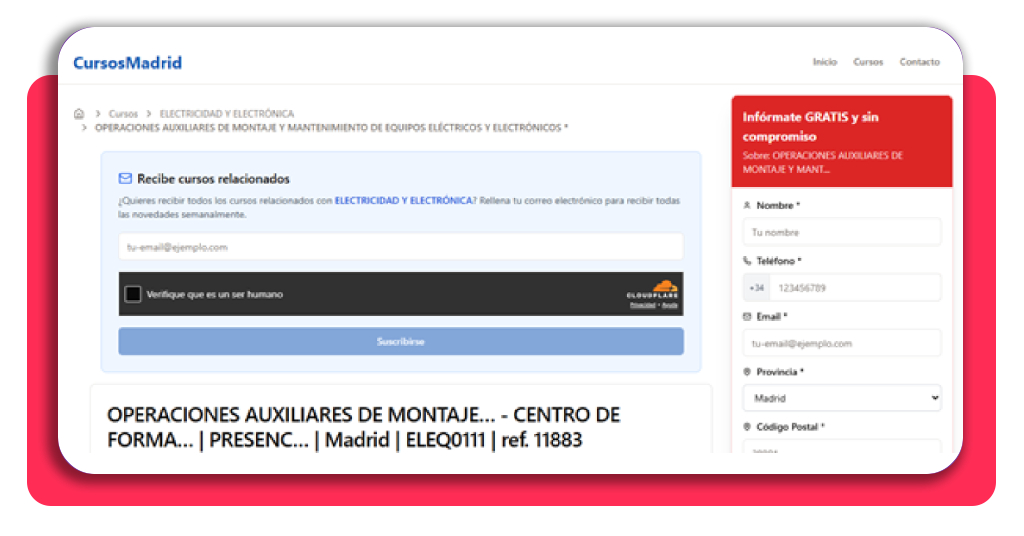Click the mail icon beside Email label
The width and height of the screenshot is (1024, 536).
[x=747, y=316]
